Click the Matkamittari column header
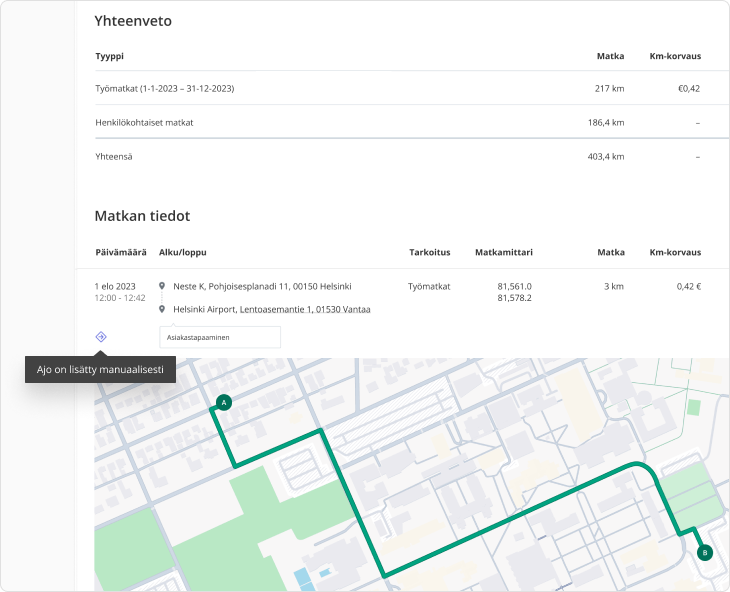This screenshot has width=730, height=592. pyautogui.click(x=503, y=253)
